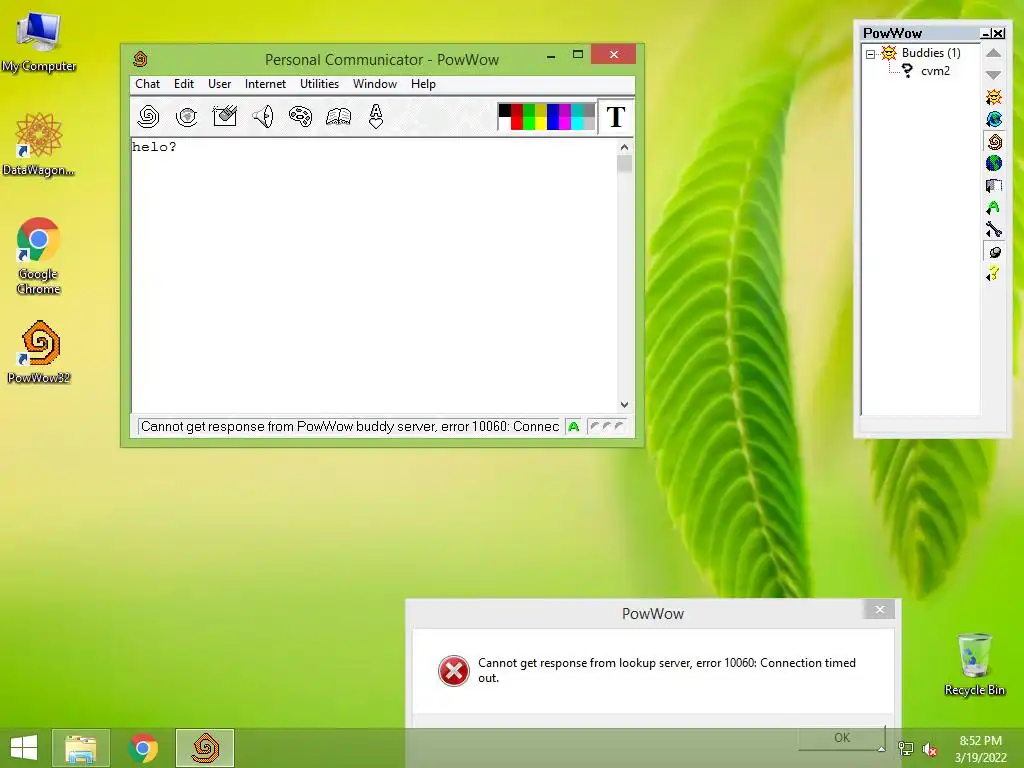The image size is (1024, 768).
Task: Select the DataWagon desktop shortcut
Action: (39, 144)
